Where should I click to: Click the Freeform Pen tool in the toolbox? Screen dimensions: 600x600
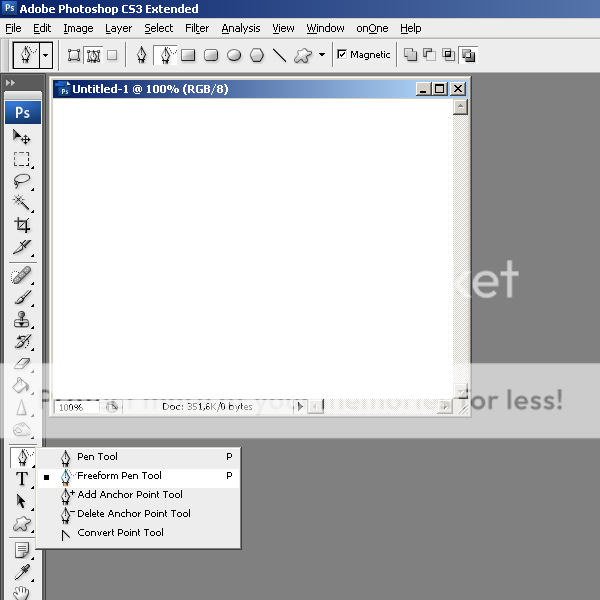22,457
